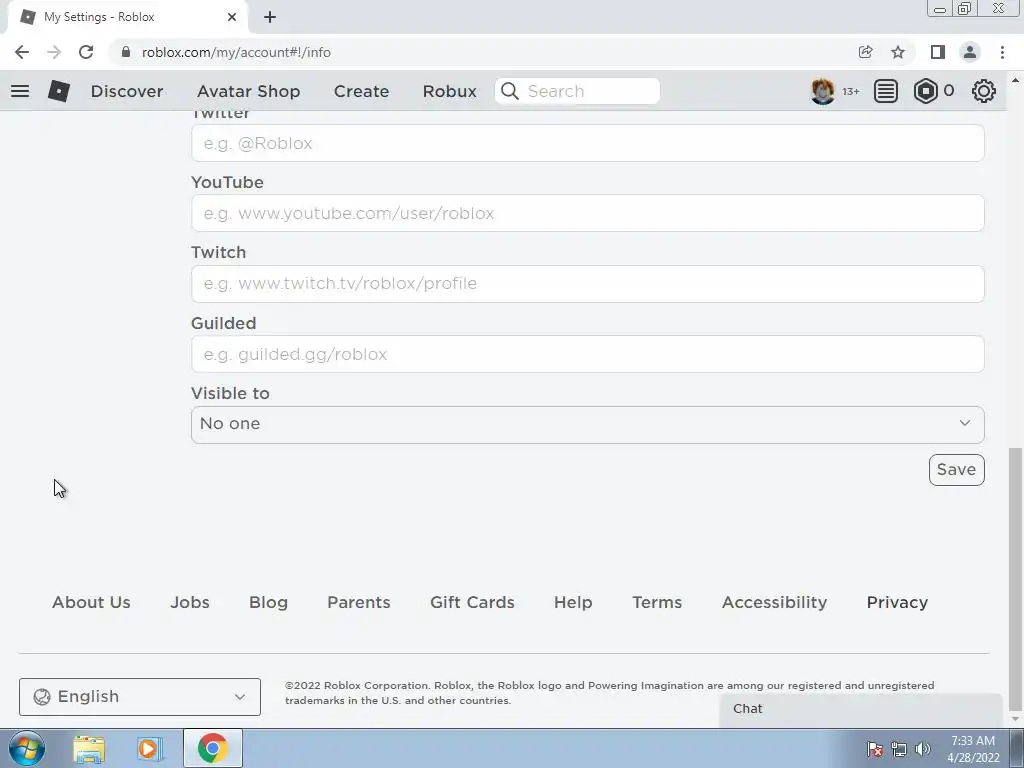Open the settings gear icon
The image size is (1024, 768).
(984, 91)
